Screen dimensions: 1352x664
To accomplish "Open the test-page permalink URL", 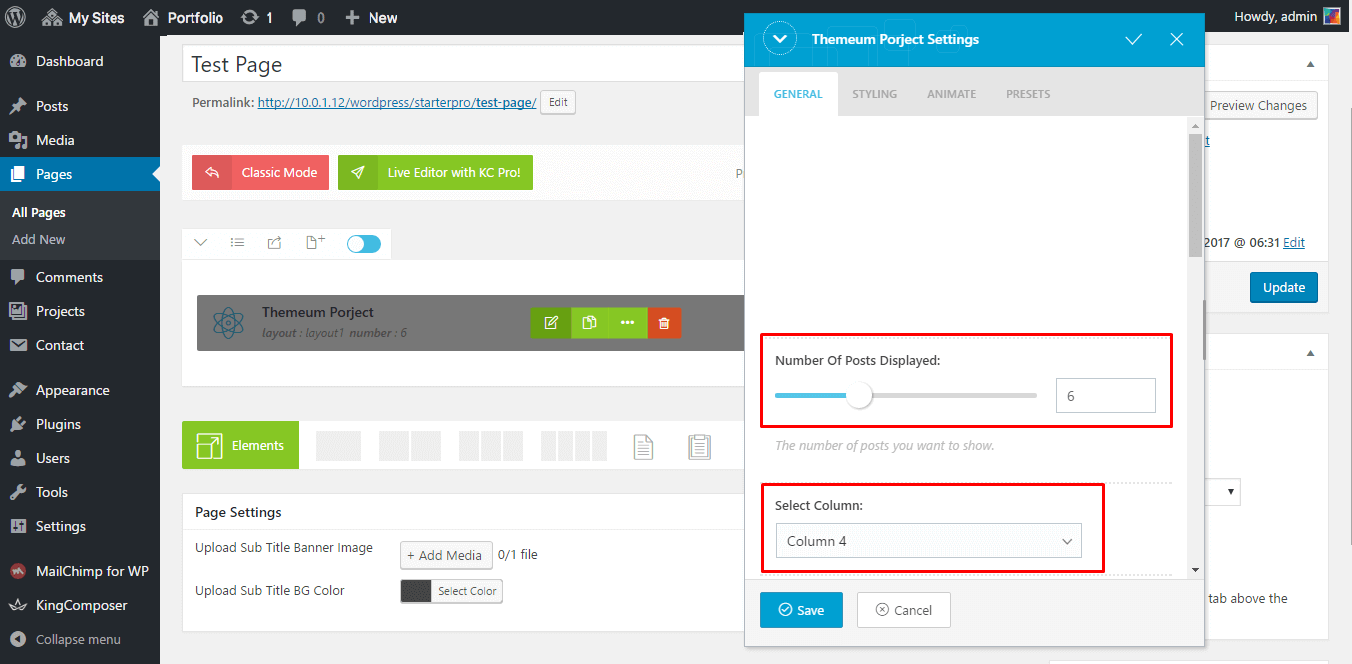I will [397, 102].
